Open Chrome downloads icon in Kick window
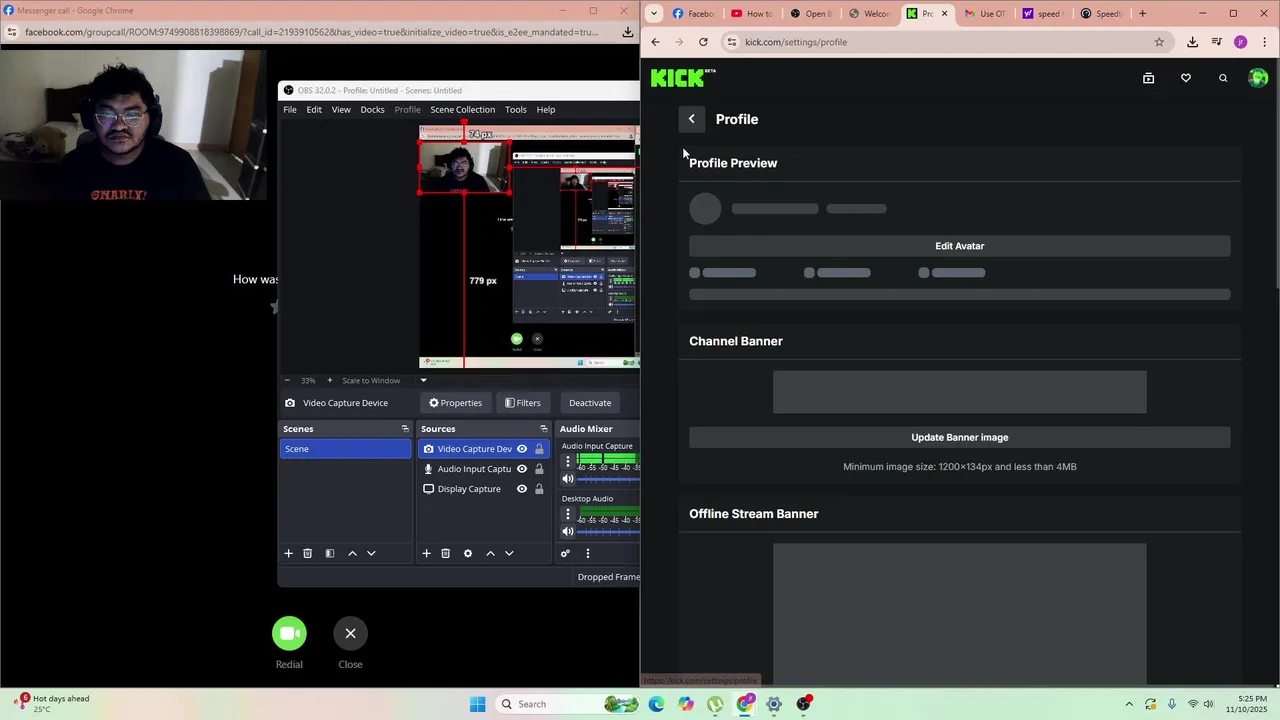The height and width of the screenshot is (720, 1280). pos(1192,42)
